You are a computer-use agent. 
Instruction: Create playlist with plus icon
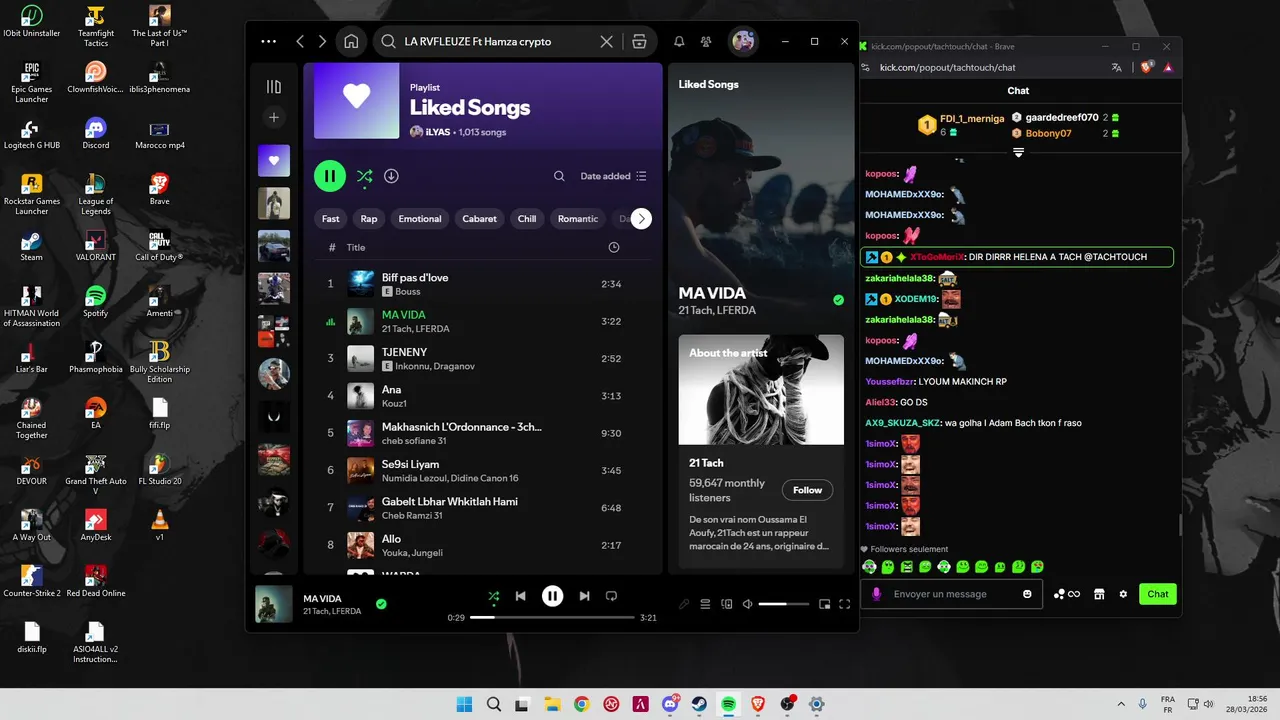point(274,117)
